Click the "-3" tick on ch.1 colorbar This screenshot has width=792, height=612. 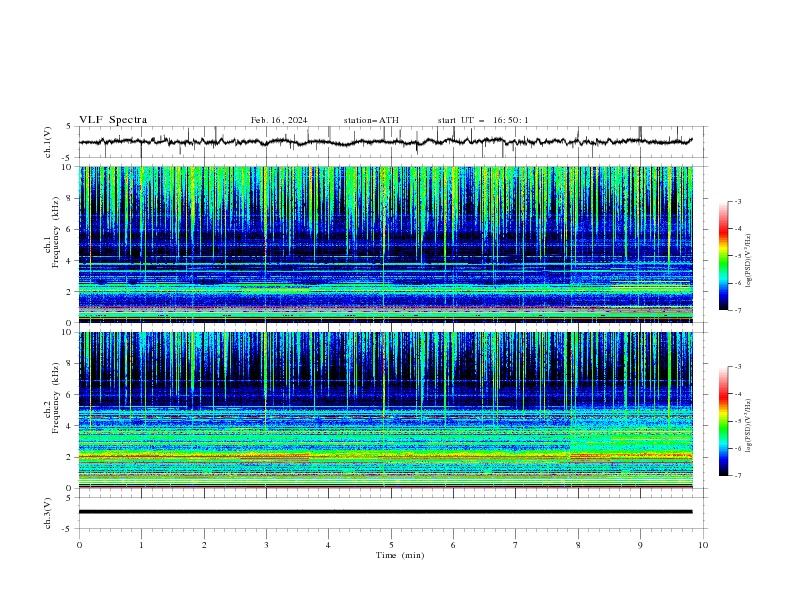(x=738, y=201)
